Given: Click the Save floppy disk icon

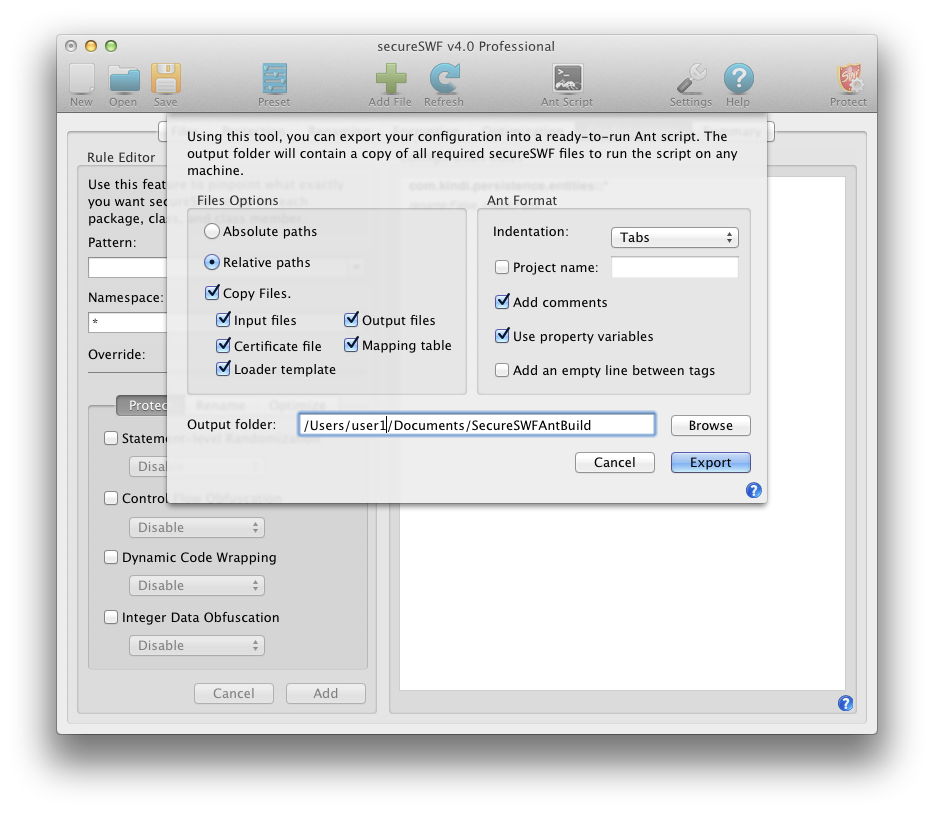Looking at the screenshot, I should click(165, 80).
